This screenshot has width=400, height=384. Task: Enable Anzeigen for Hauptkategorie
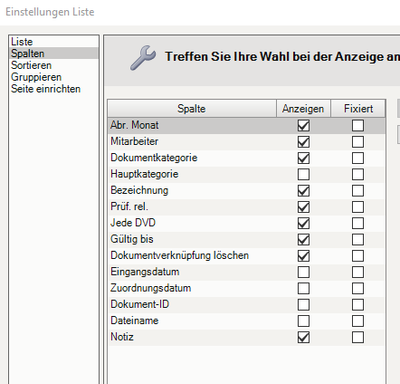[304, 174]
